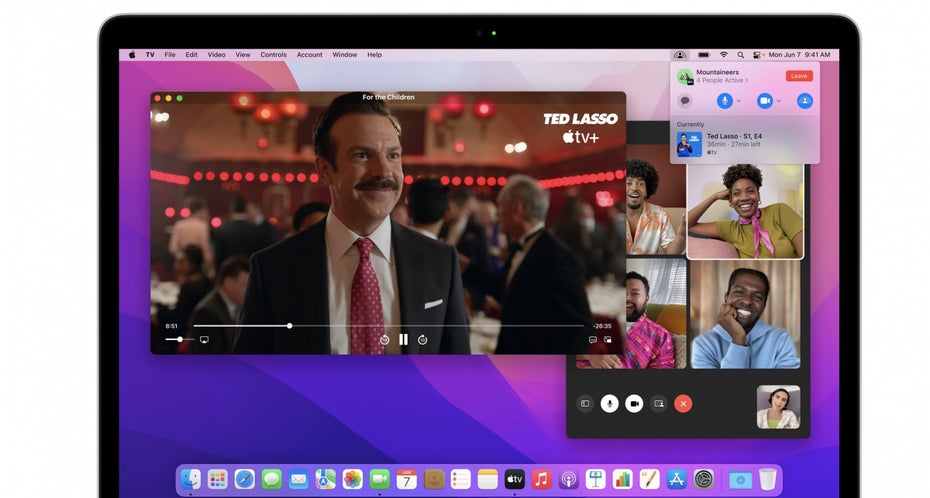Image resolution: width=930 pixels, height=498 pixels.
Task: Click the screen share button in SharePlay panel
Action: tap(804, 101)
